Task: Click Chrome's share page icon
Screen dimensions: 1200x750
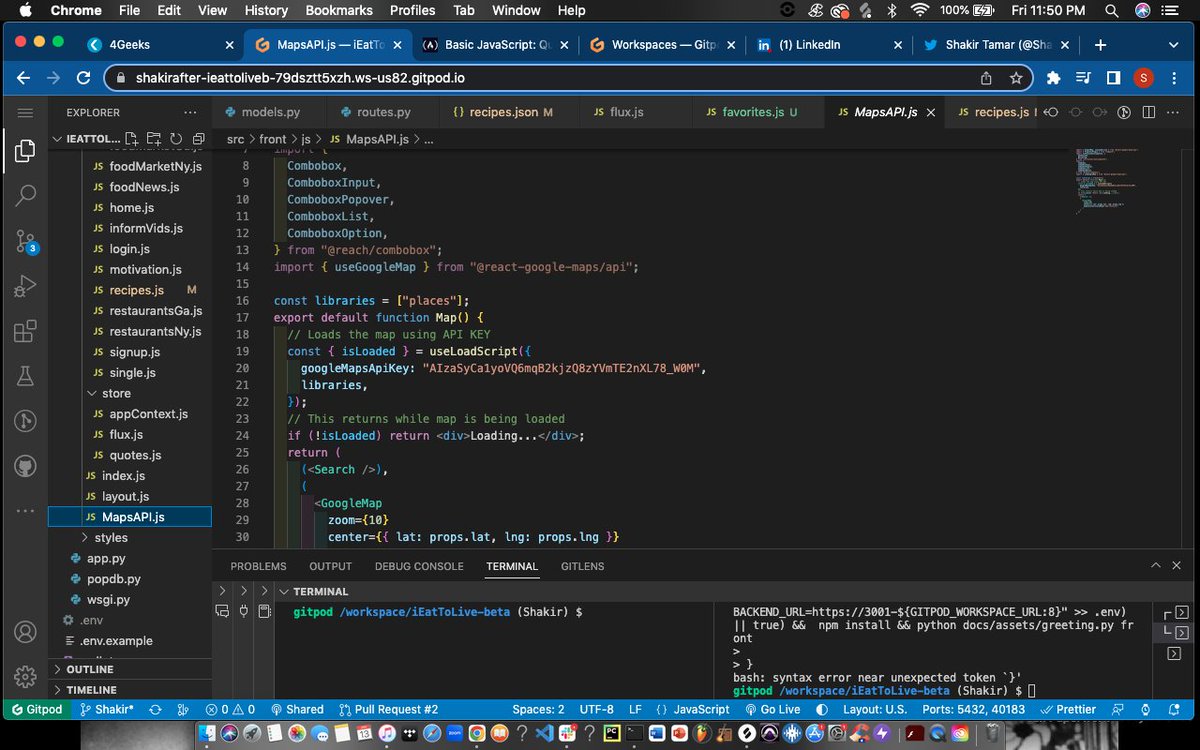Action: pyautogui.click(x=987, y=78)
